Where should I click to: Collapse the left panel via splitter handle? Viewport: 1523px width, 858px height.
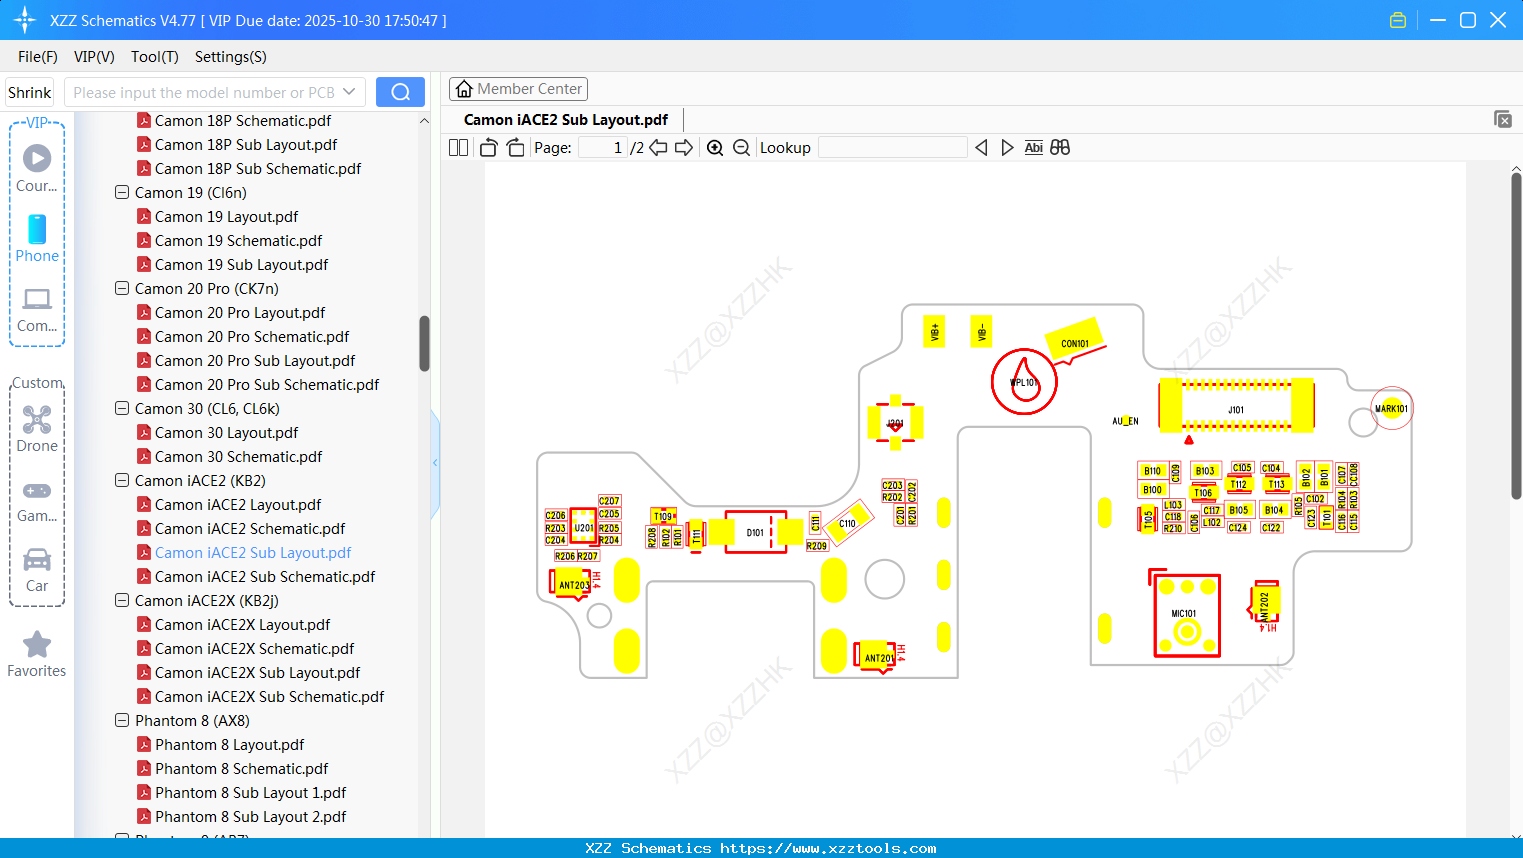435,463
